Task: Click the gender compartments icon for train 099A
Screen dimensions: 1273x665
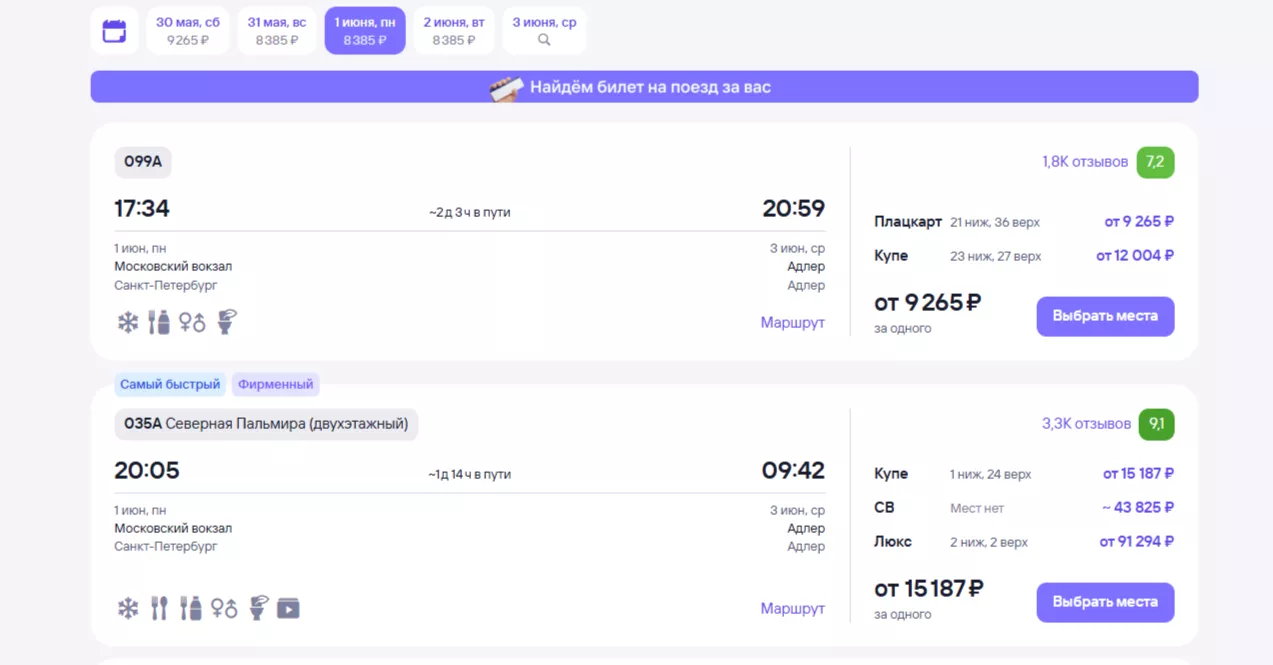Action: coord(192,322)
